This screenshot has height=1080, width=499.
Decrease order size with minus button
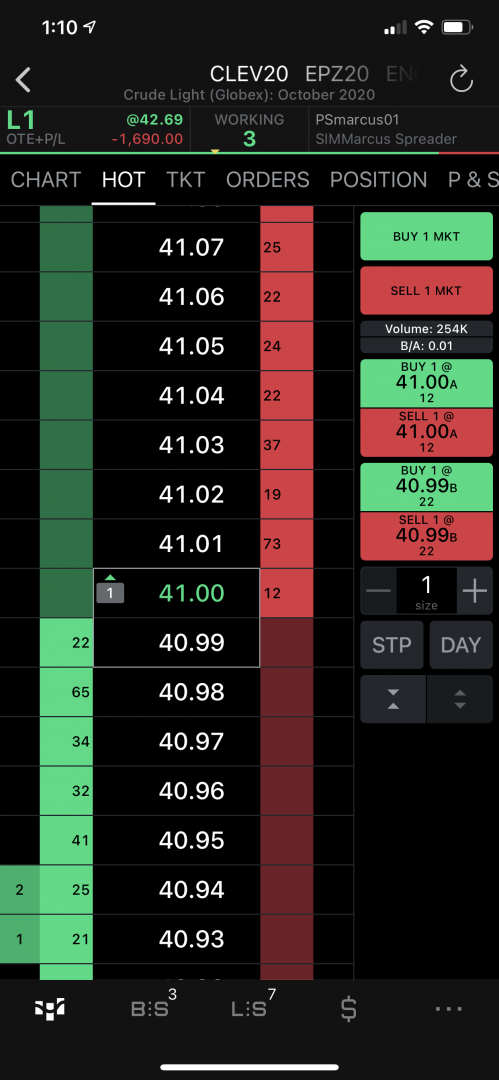[378, 590]
